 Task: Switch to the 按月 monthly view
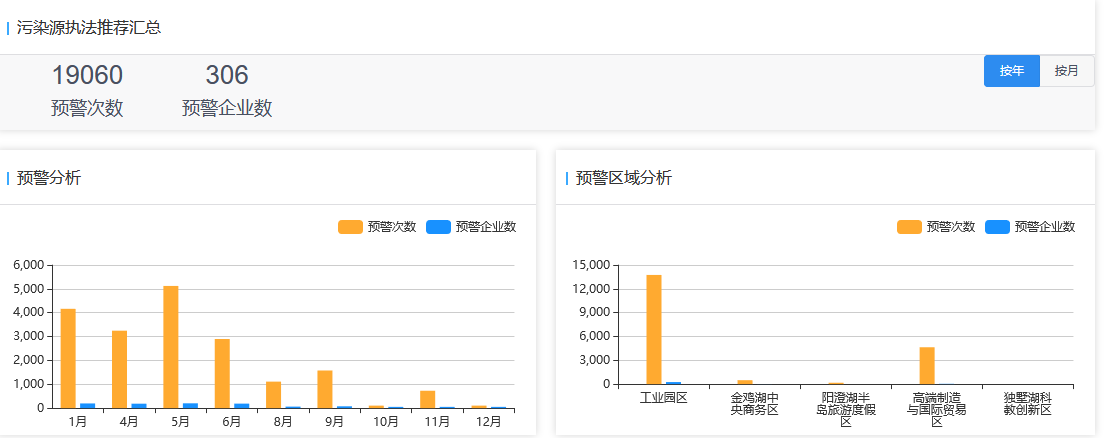tap(1067, 71)
